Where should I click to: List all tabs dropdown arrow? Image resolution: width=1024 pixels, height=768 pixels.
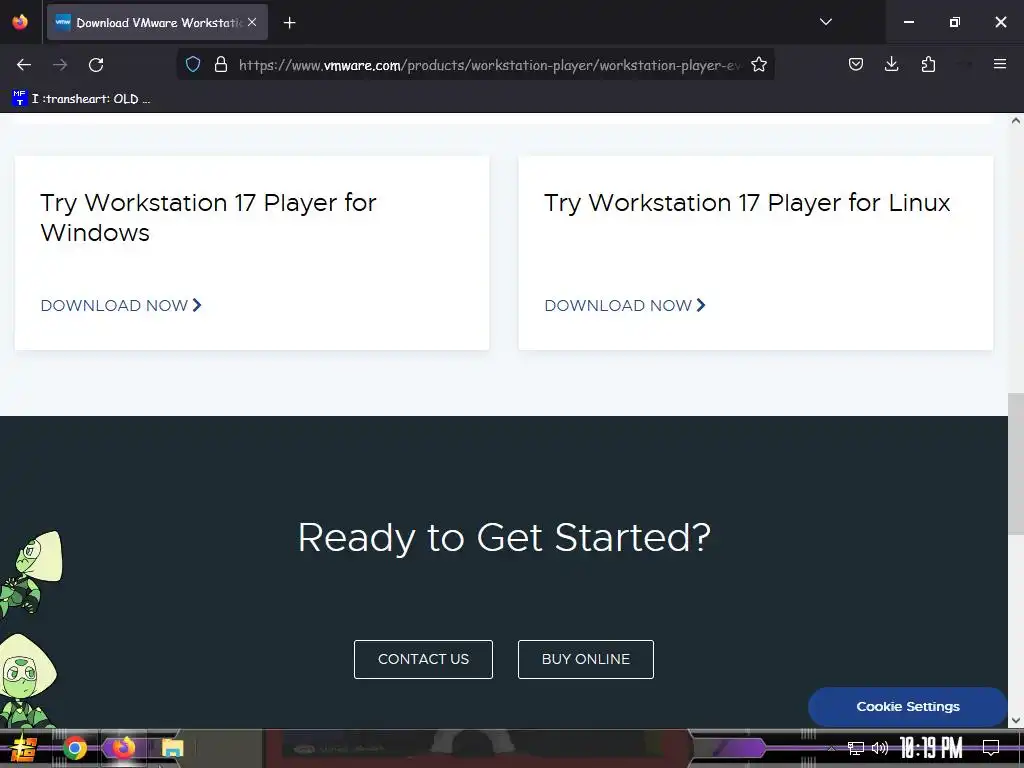[x=825, y=22]
